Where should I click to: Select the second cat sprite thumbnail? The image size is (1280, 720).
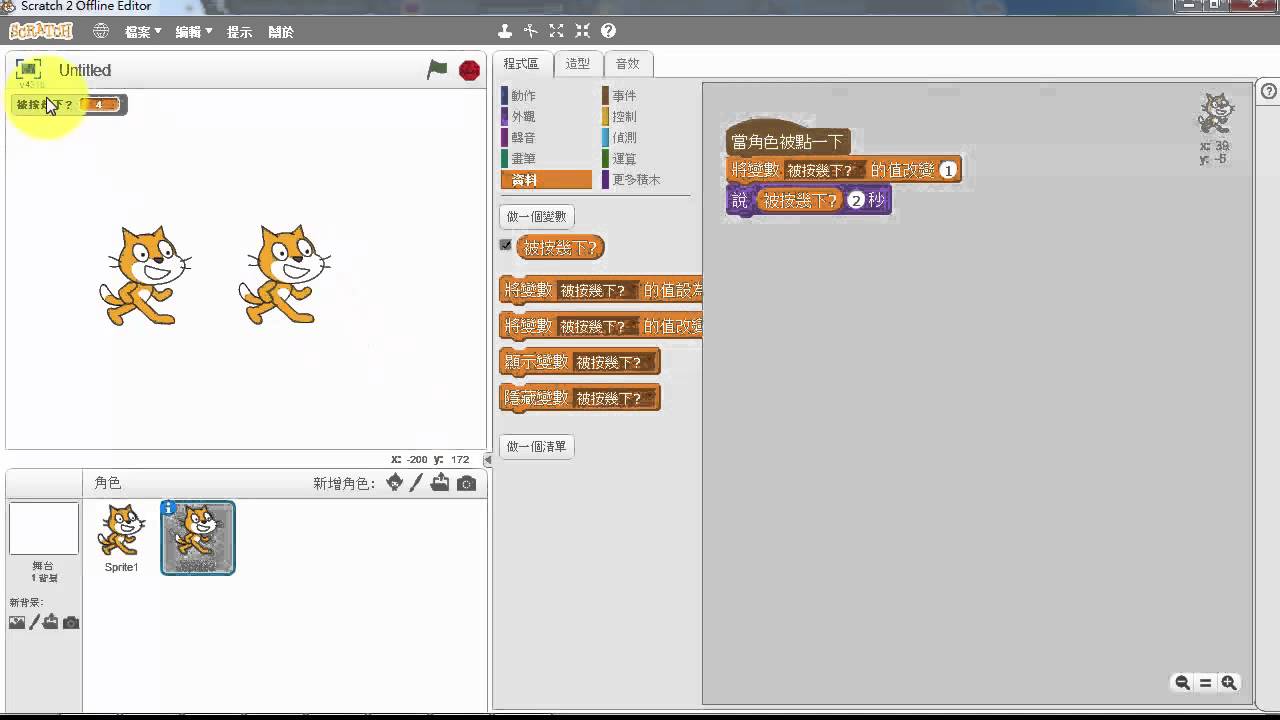[198, 538]
